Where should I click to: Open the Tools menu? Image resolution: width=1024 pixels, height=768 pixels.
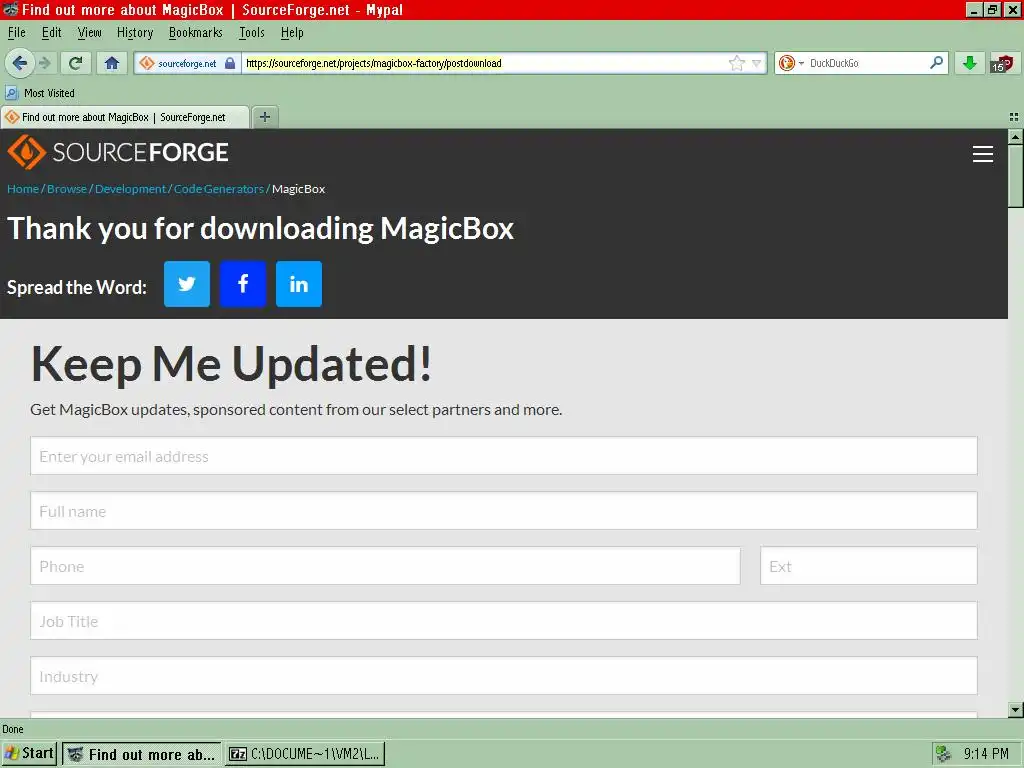coord(251,33)
